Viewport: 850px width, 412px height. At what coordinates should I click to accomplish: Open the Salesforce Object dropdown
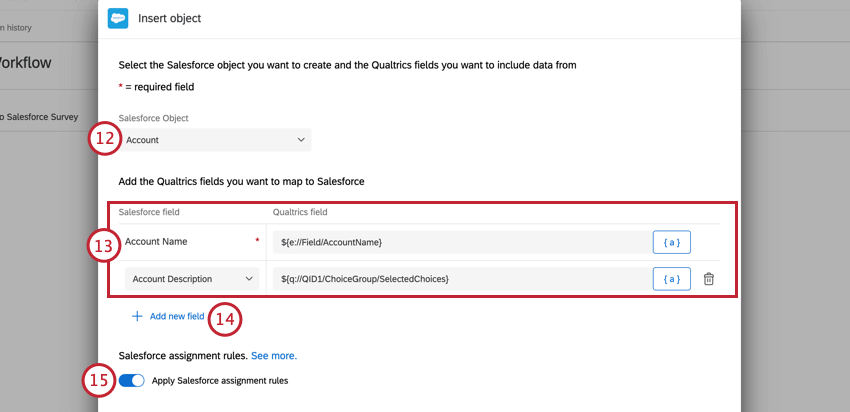215,140
